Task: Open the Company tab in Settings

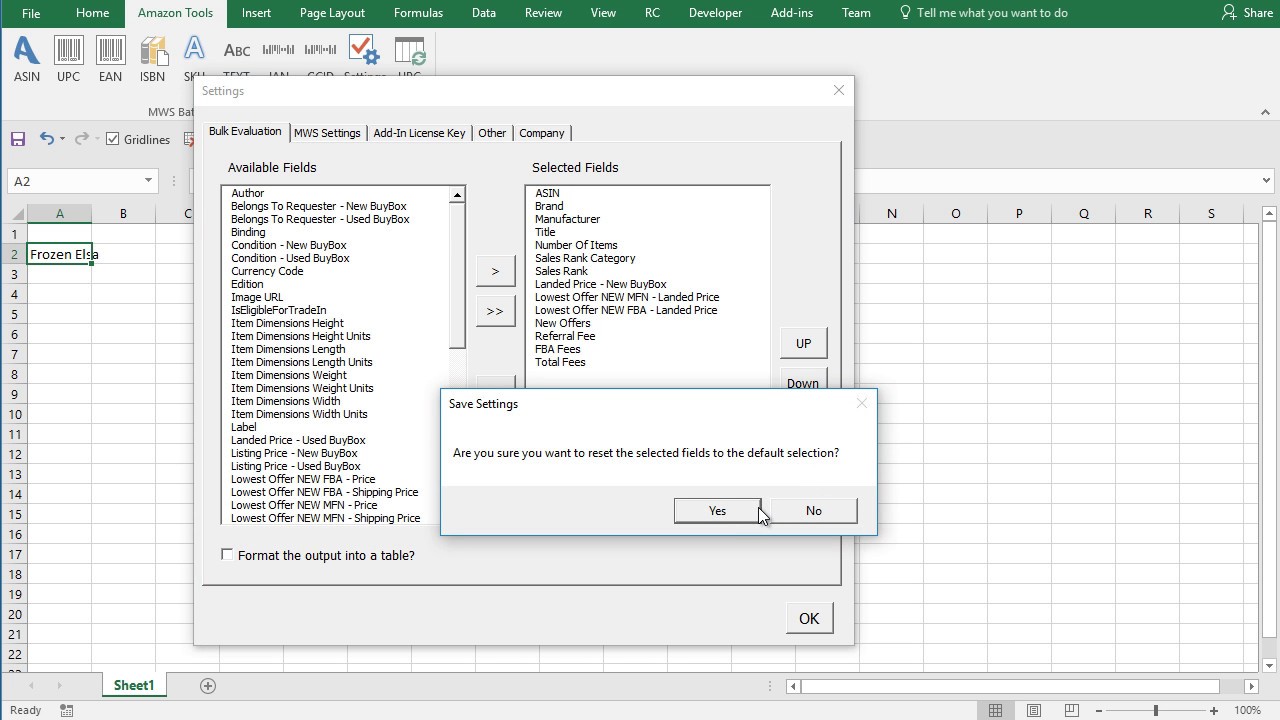Action: coord(542,133)
